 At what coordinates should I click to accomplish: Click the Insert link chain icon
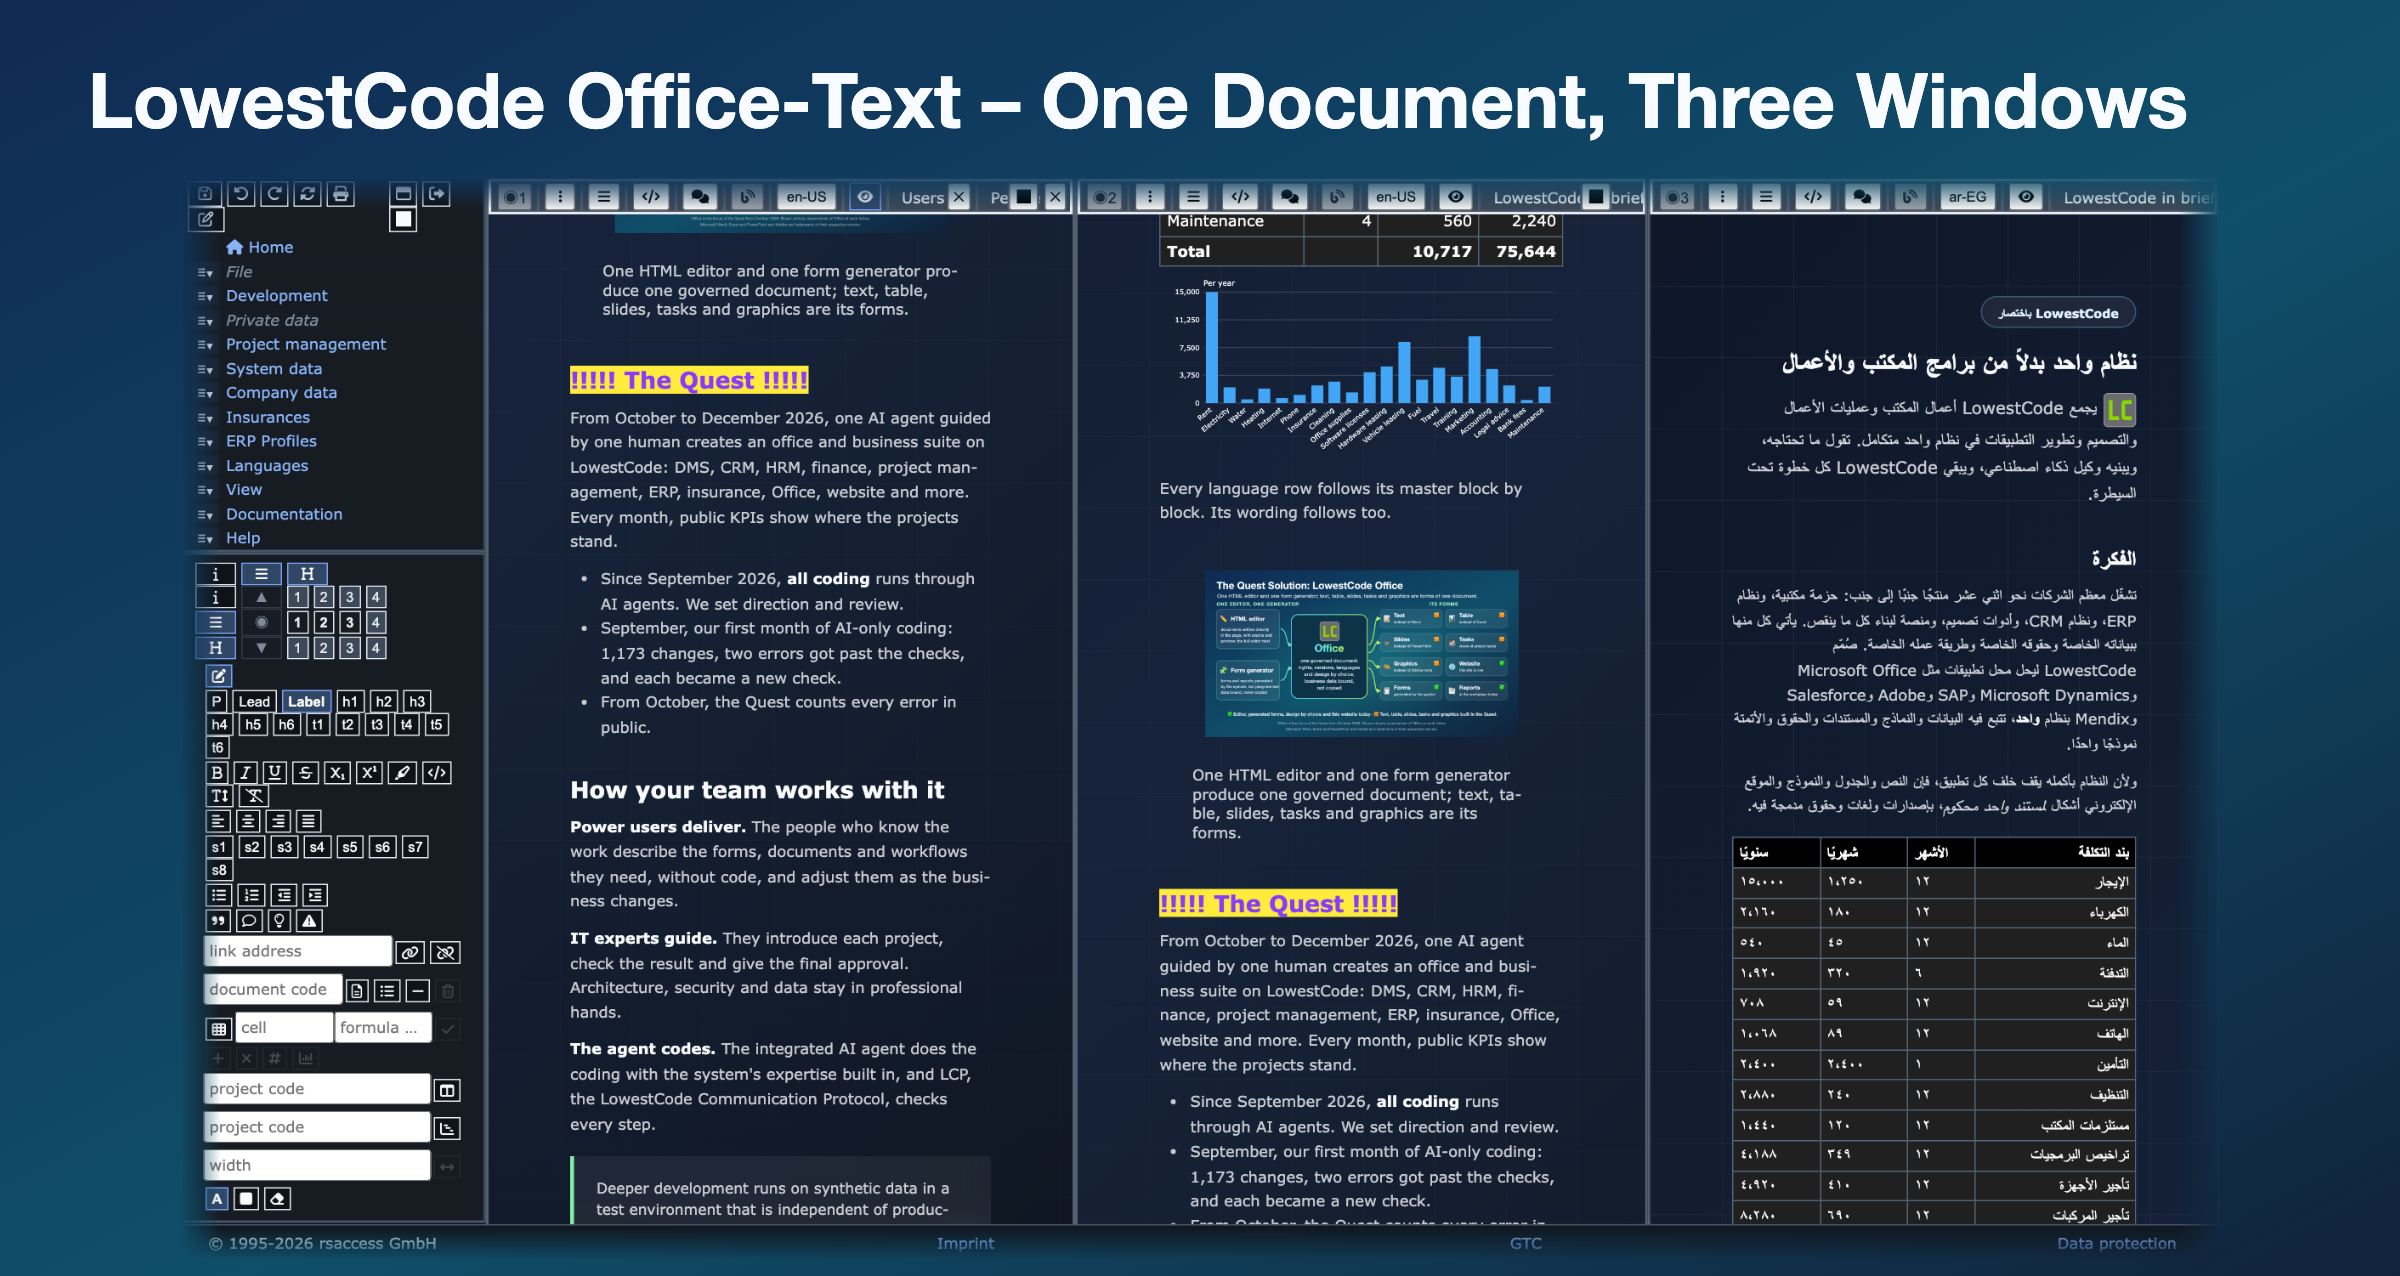click(x=410, y=952)
